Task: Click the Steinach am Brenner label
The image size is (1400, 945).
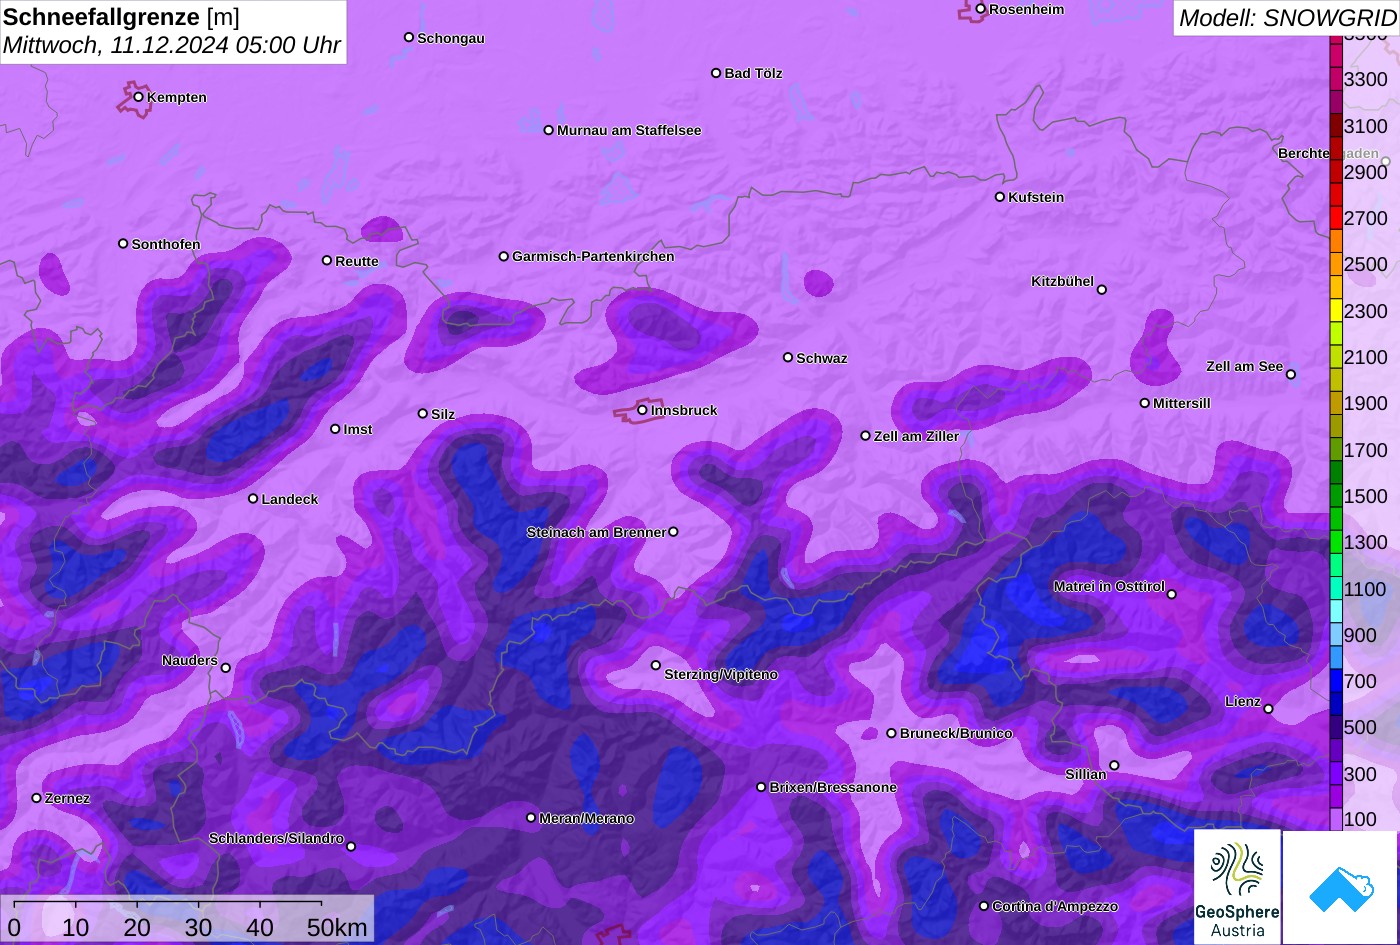Action: point(596,533)
